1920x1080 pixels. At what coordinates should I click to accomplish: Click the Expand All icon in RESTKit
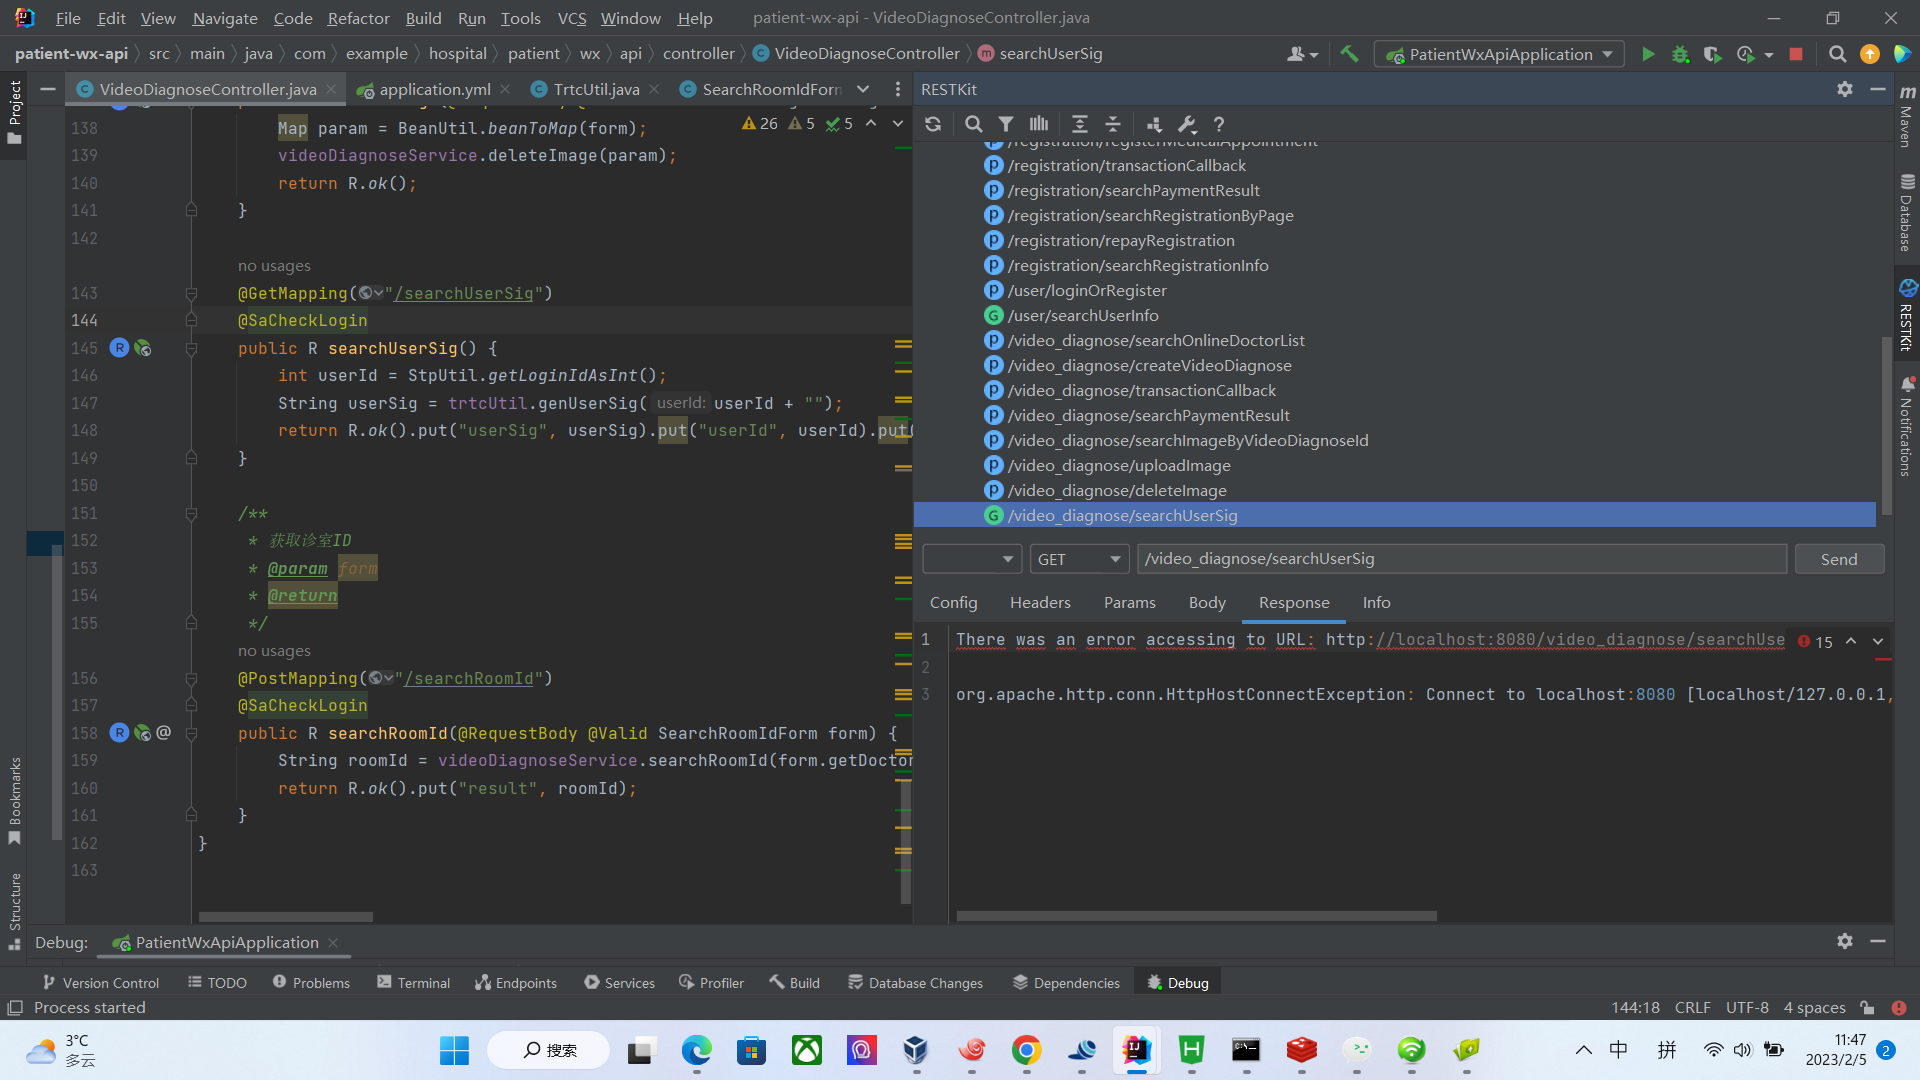click(x=1079, y=124)
